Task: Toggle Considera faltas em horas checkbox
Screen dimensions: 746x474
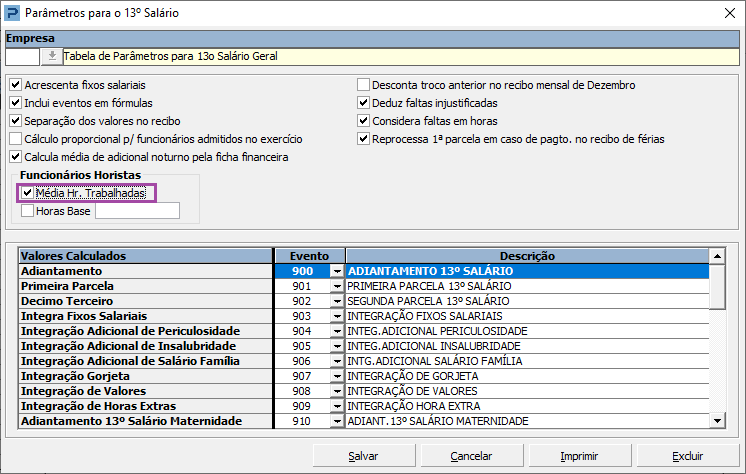Action: (x=363, y=121)
